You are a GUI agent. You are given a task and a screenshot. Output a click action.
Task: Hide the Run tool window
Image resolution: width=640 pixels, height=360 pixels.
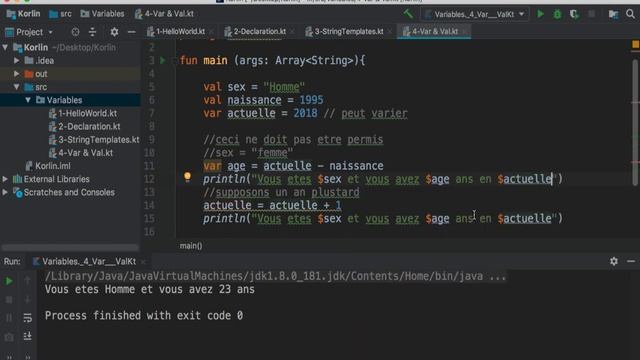(x=631, y=261)
